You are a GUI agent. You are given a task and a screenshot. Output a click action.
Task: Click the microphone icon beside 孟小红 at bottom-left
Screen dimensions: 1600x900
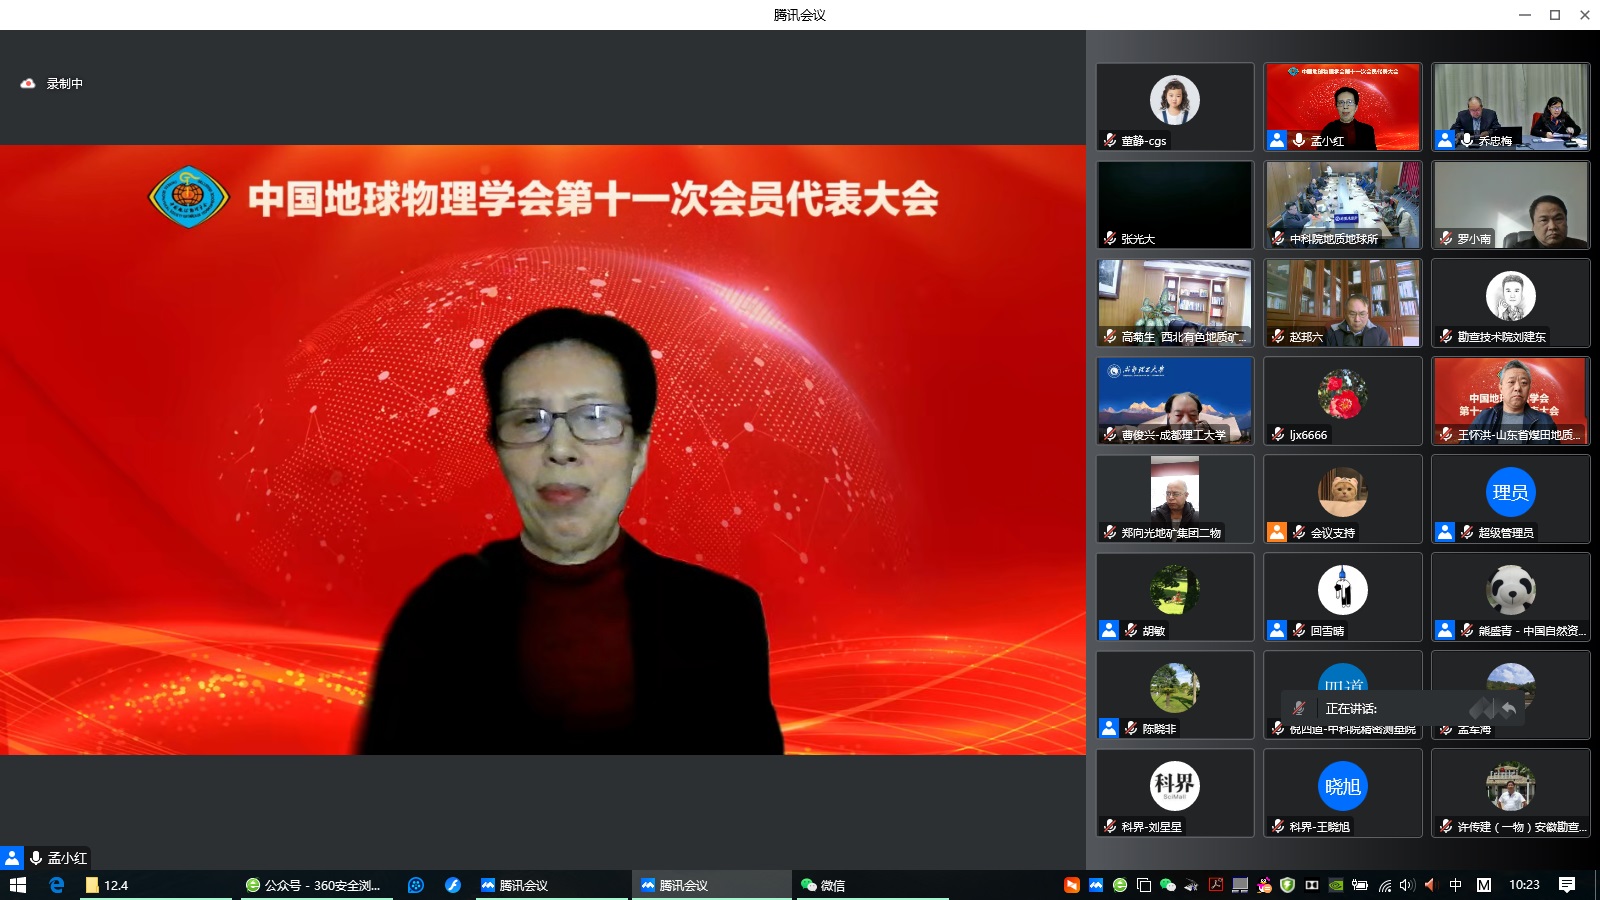tap(36, 858)
